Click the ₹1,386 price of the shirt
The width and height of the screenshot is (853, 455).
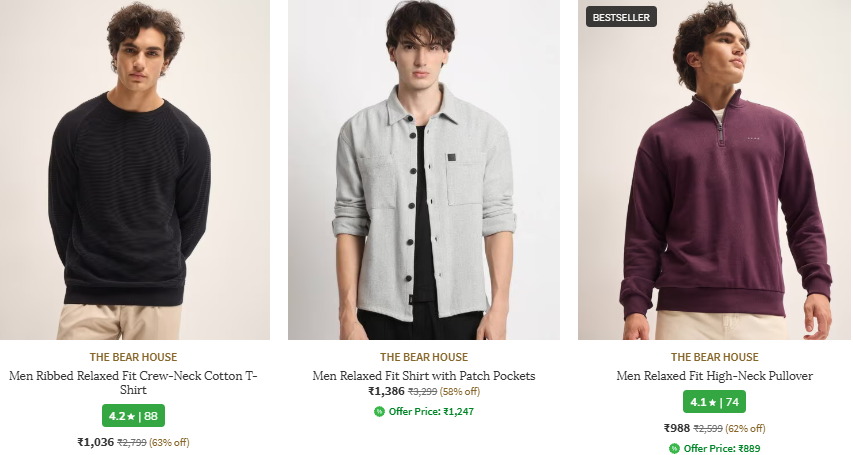click(386, 392)
